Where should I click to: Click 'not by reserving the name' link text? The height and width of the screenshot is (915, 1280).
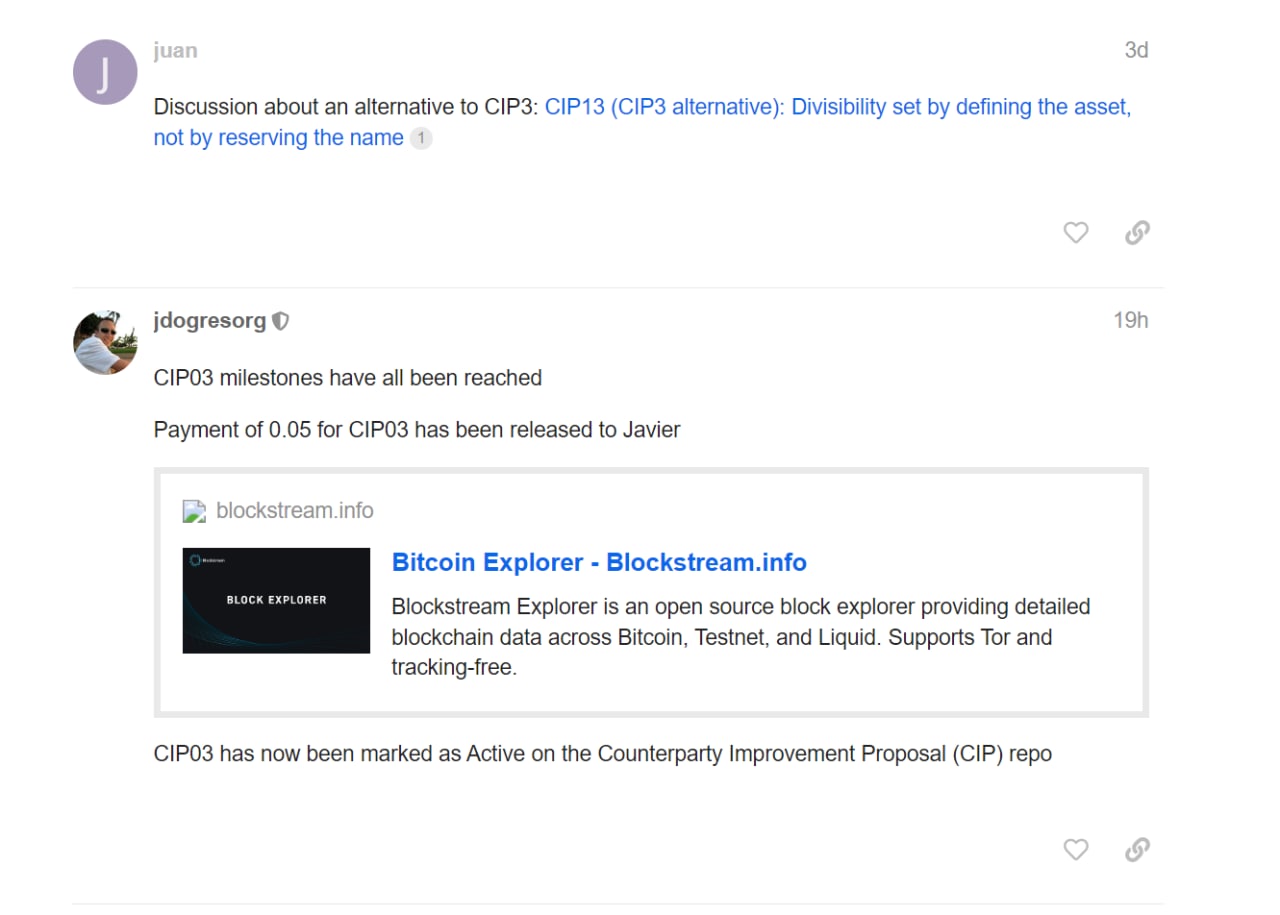coord(279,138)
